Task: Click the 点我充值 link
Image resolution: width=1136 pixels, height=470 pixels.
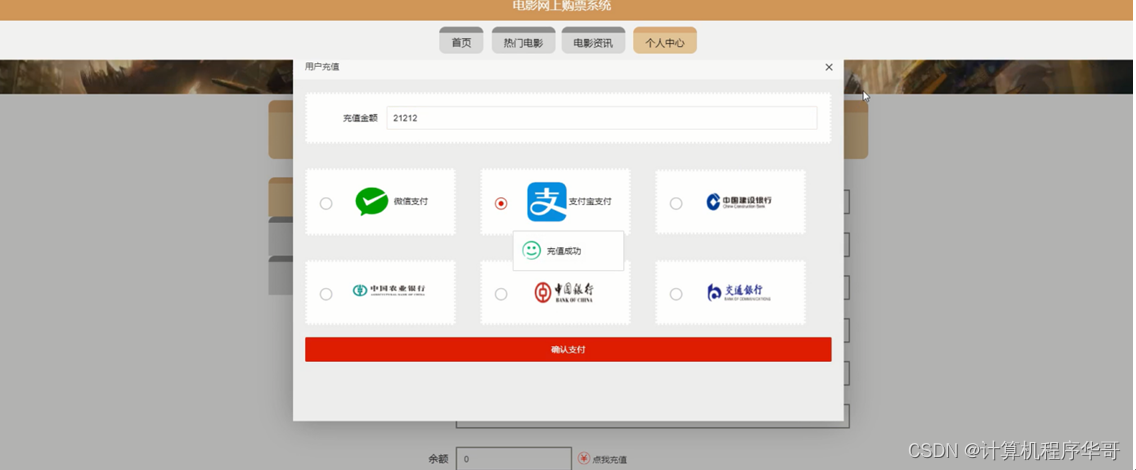Action: (610, 459)
